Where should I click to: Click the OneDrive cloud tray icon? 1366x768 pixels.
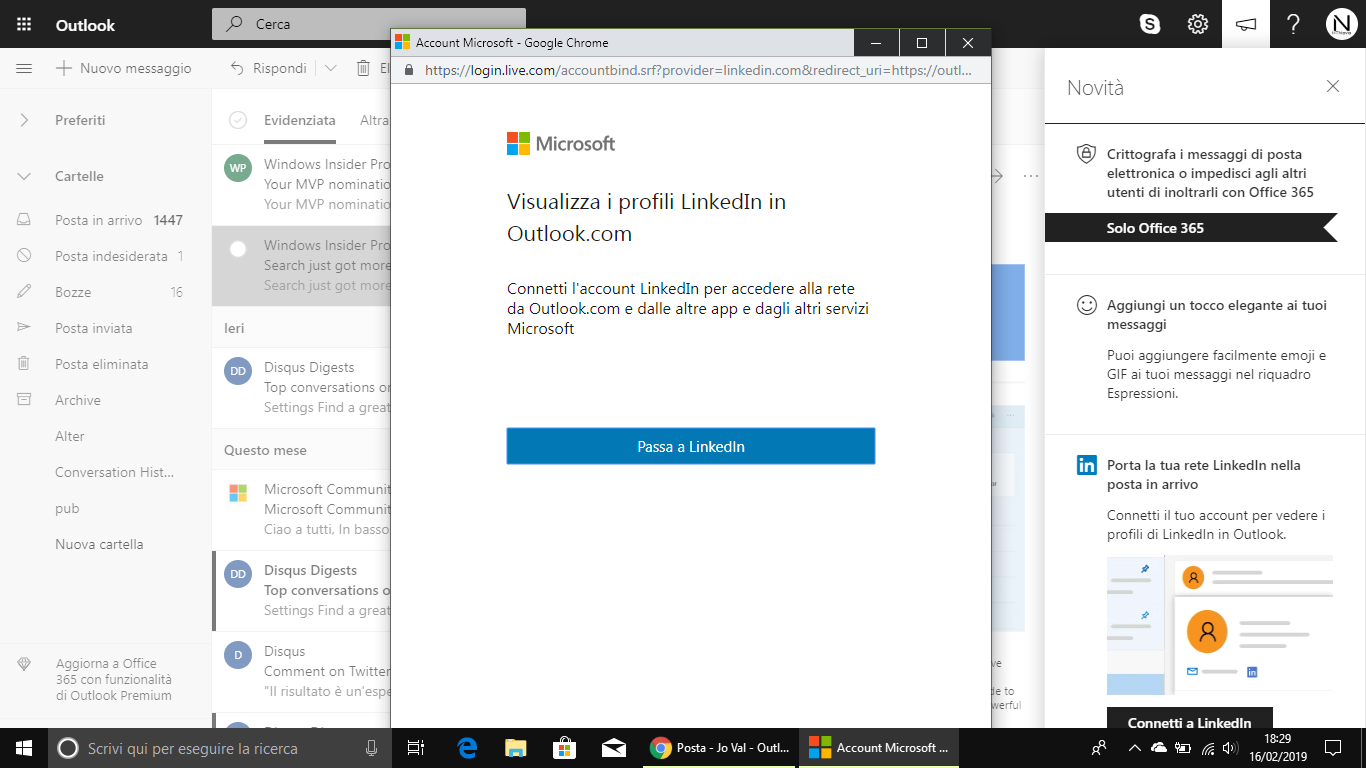click(1158, 748)
